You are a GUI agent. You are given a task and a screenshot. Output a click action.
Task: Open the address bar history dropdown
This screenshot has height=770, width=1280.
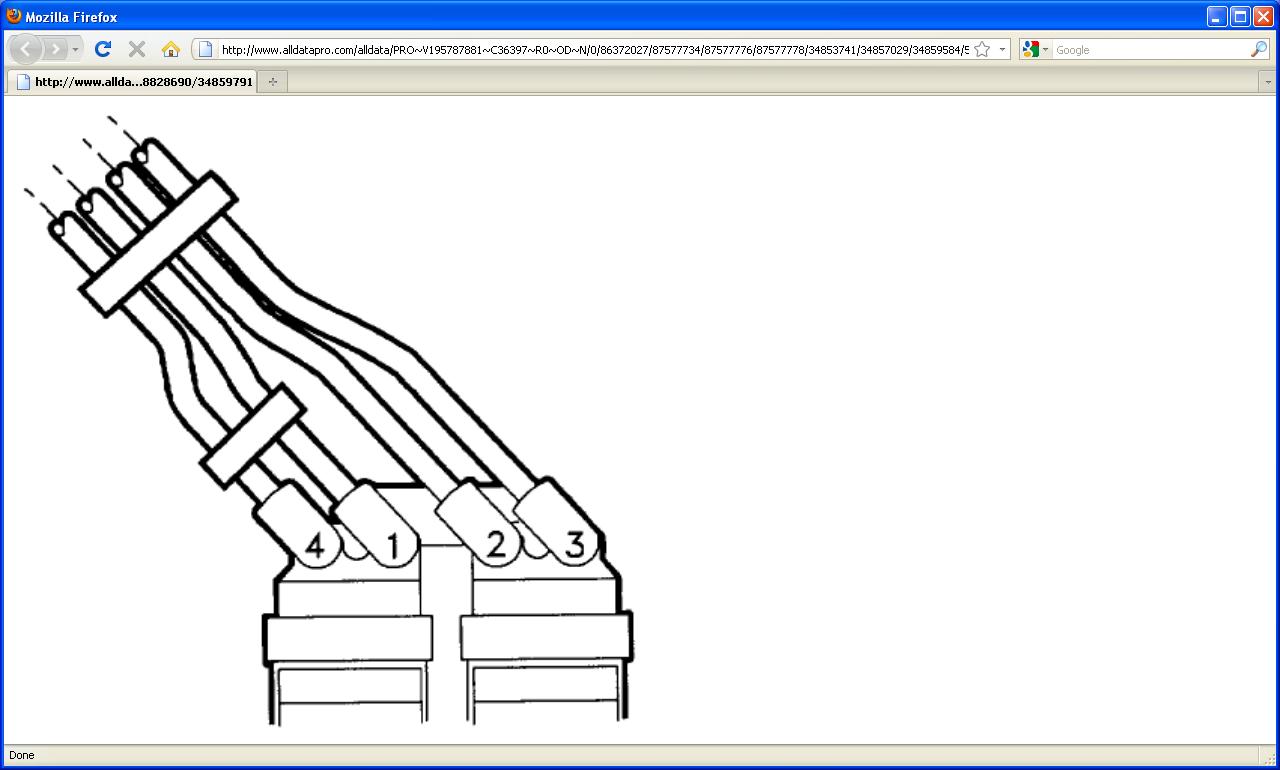tap(1002, 49)
